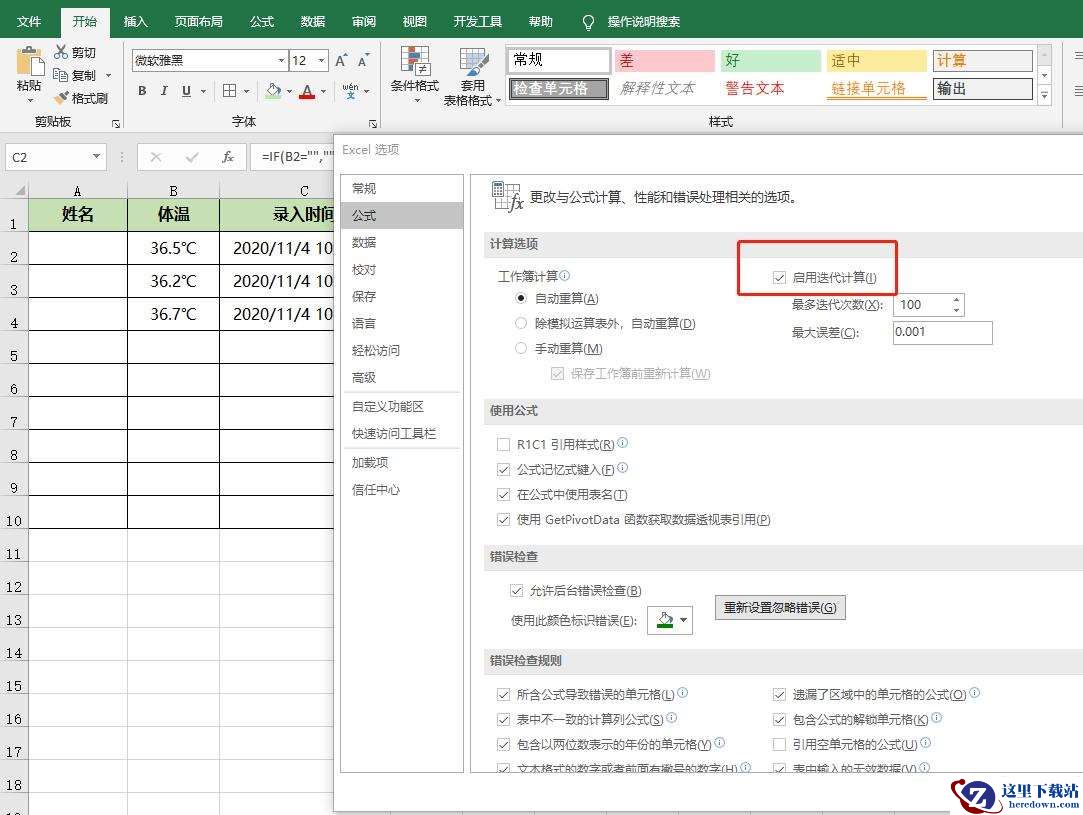
Task: Select 自动重算 radio button
Action: click(521, 298)
